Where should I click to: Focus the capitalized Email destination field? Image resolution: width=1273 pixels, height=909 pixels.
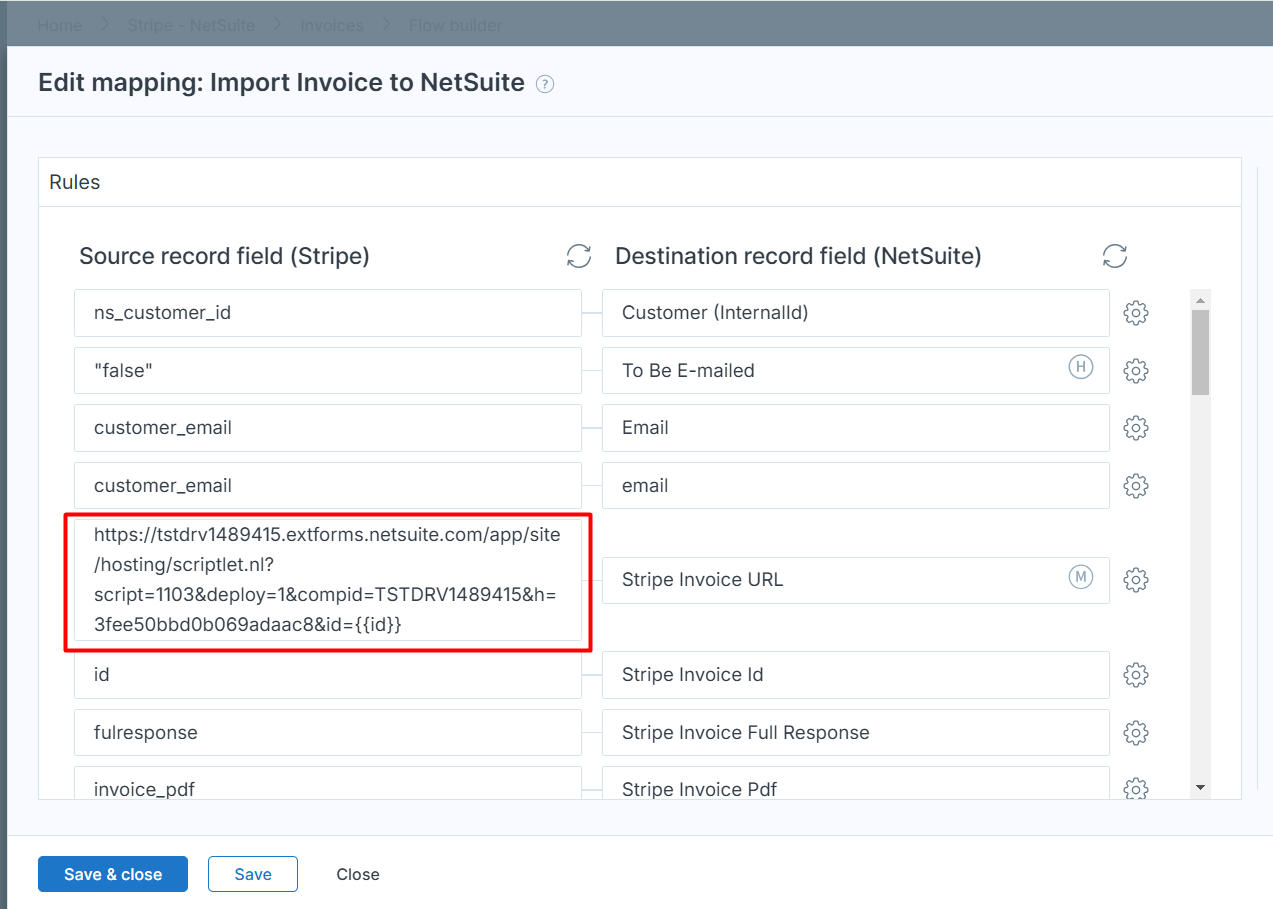coord(856,428)
